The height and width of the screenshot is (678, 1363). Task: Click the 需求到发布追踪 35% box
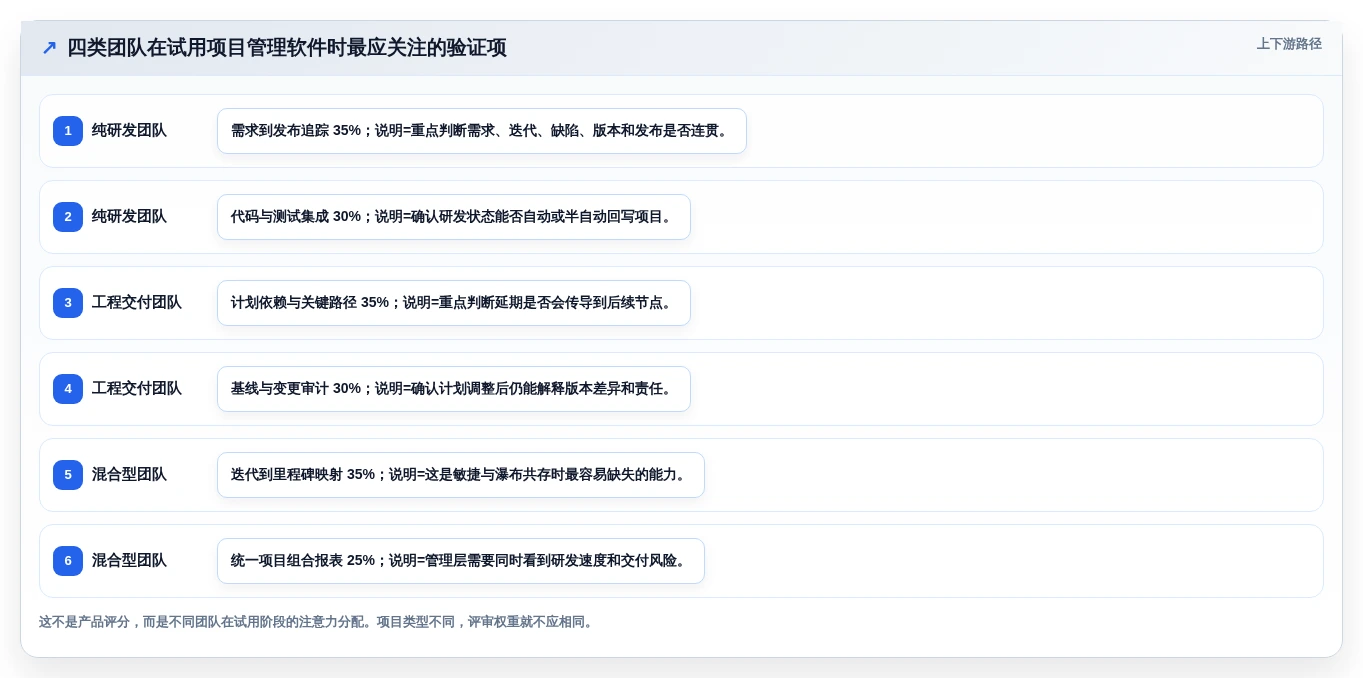[x=482, y=131]
